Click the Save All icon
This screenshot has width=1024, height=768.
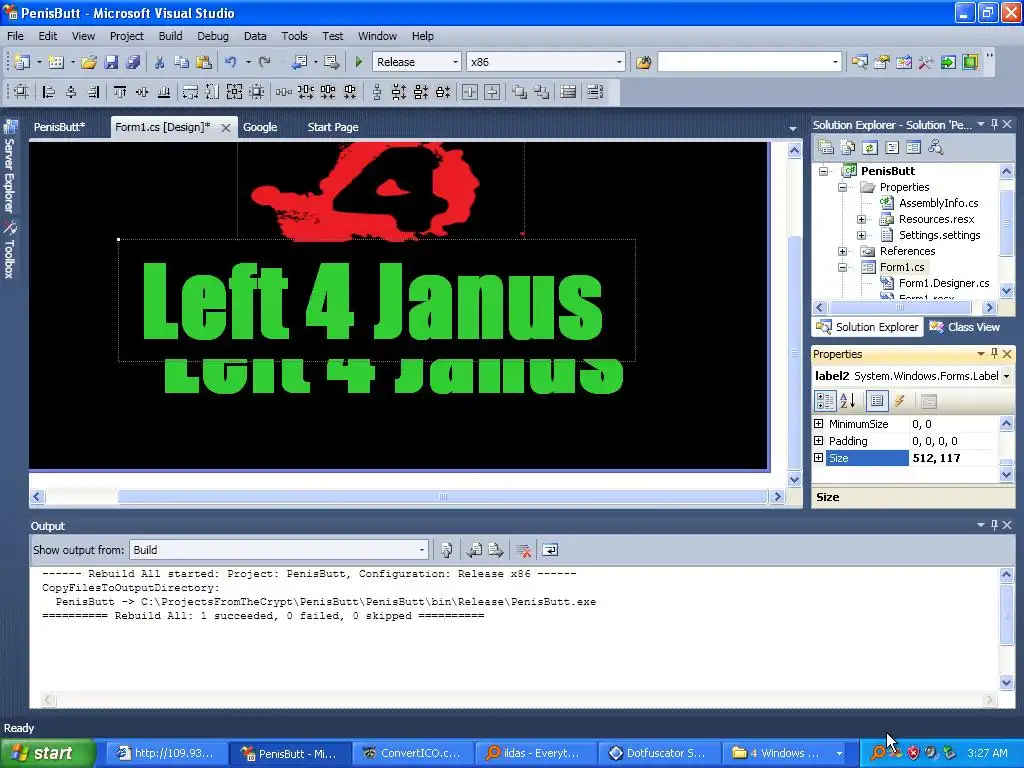pos(133,62)
